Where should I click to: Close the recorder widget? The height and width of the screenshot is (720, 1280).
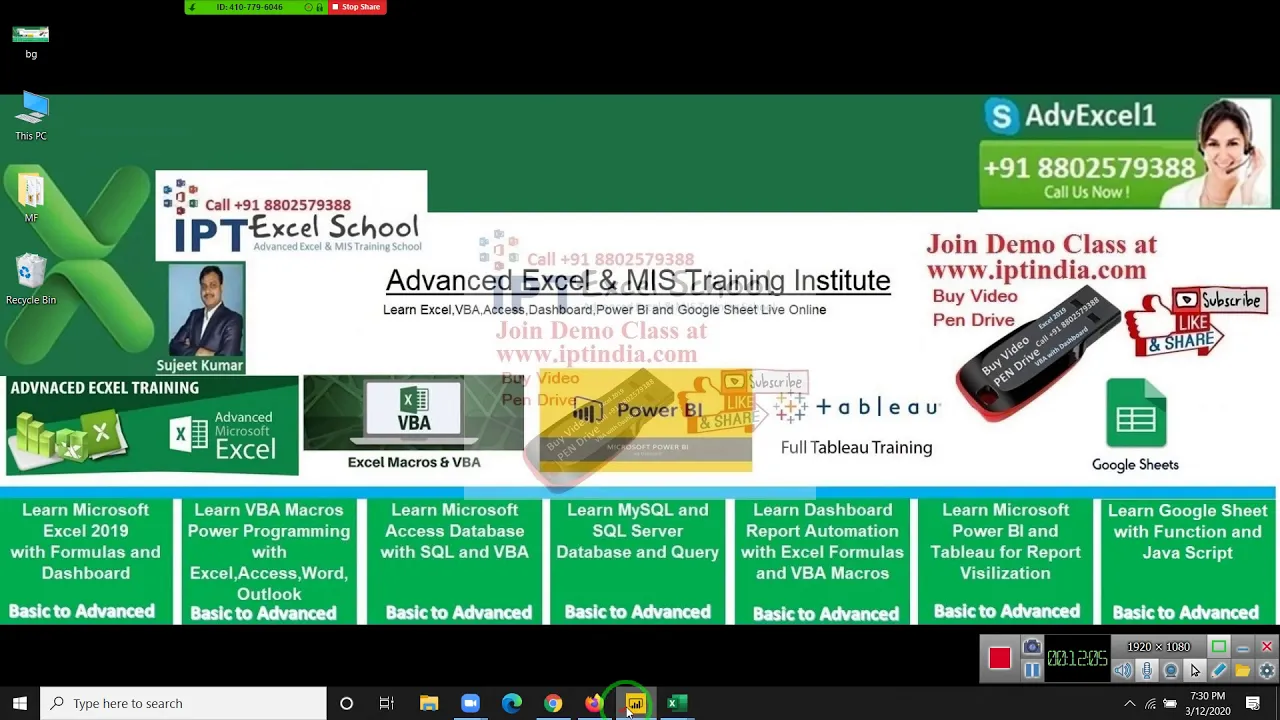1267,647
